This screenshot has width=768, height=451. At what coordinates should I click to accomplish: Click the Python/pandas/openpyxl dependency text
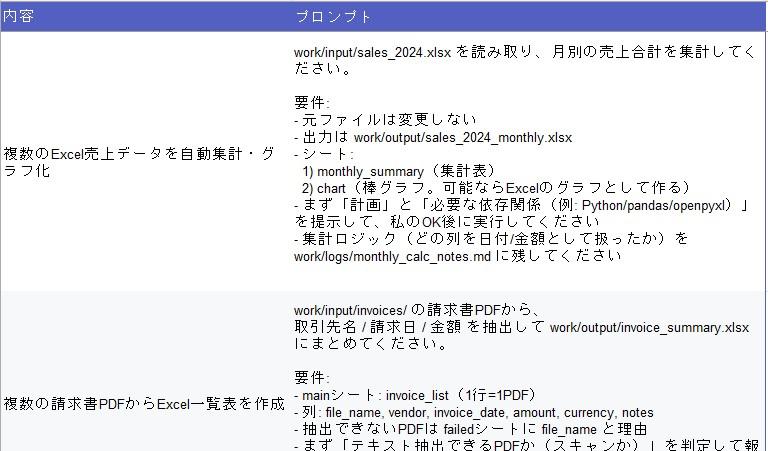652,205
